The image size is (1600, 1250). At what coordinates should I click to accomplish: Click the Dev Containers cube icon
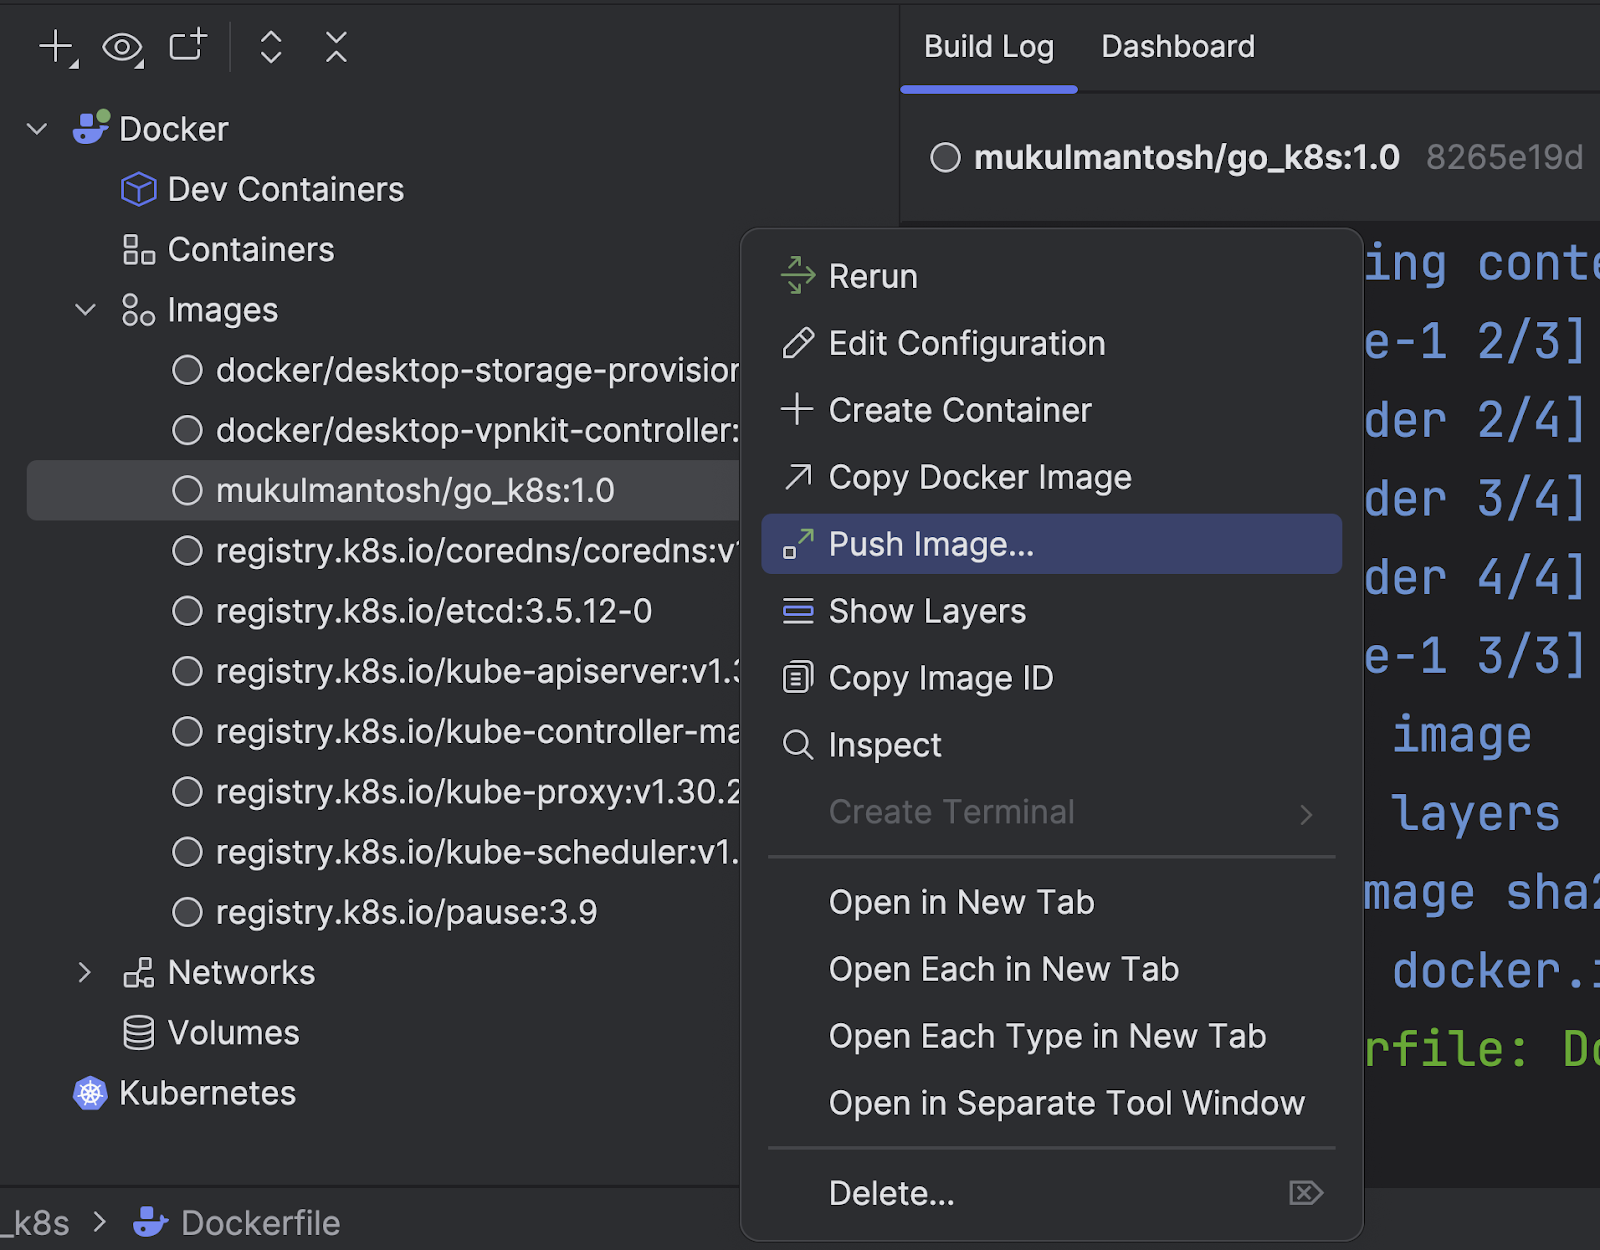click(139, 189)
